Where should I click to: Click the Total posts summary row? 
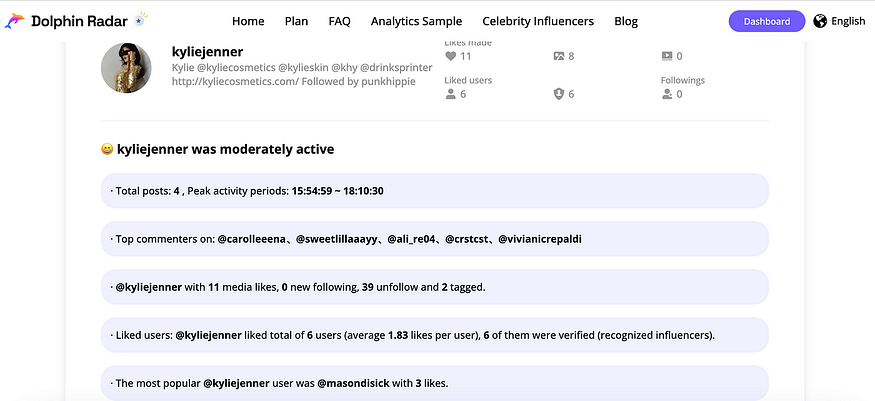(435, 191)
